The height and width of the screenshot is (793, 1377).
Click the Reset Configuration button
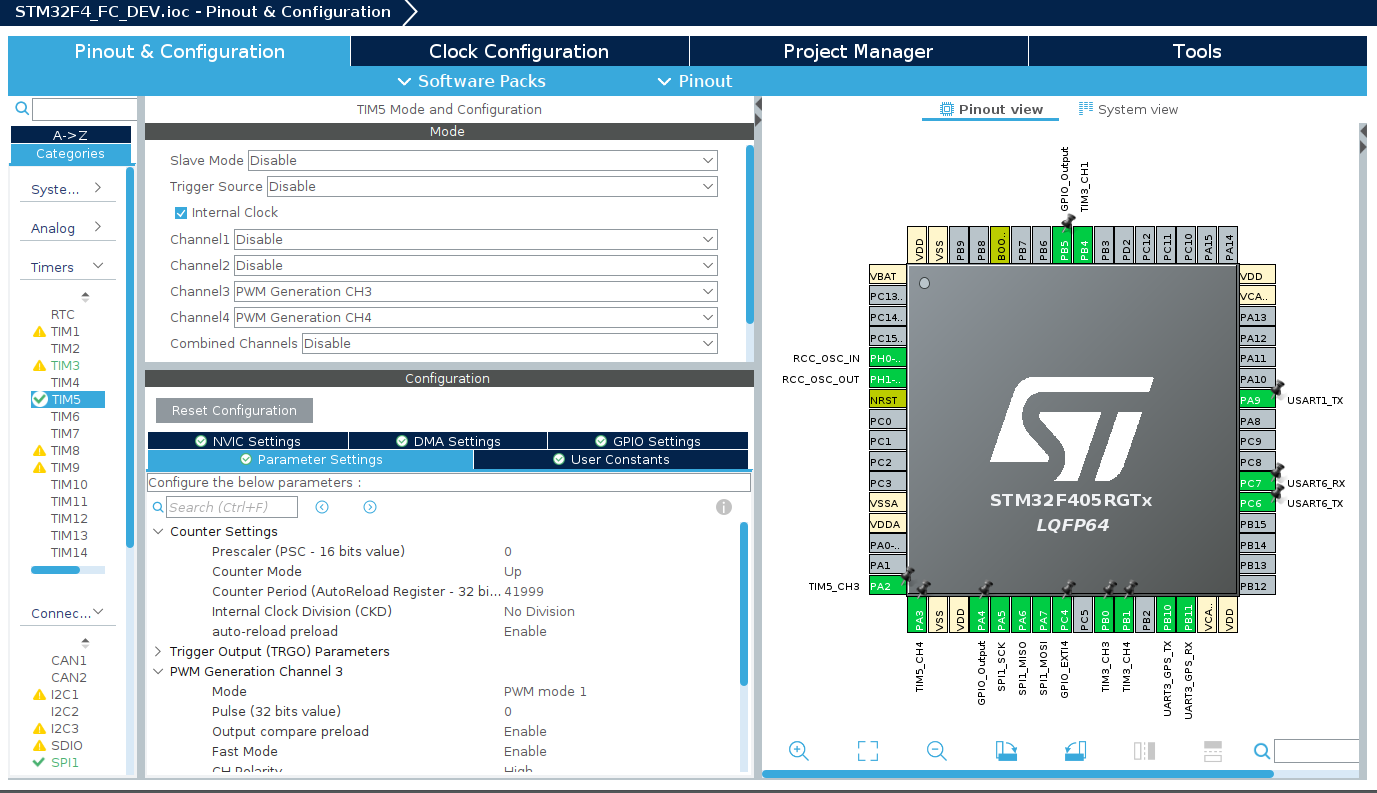234,410
